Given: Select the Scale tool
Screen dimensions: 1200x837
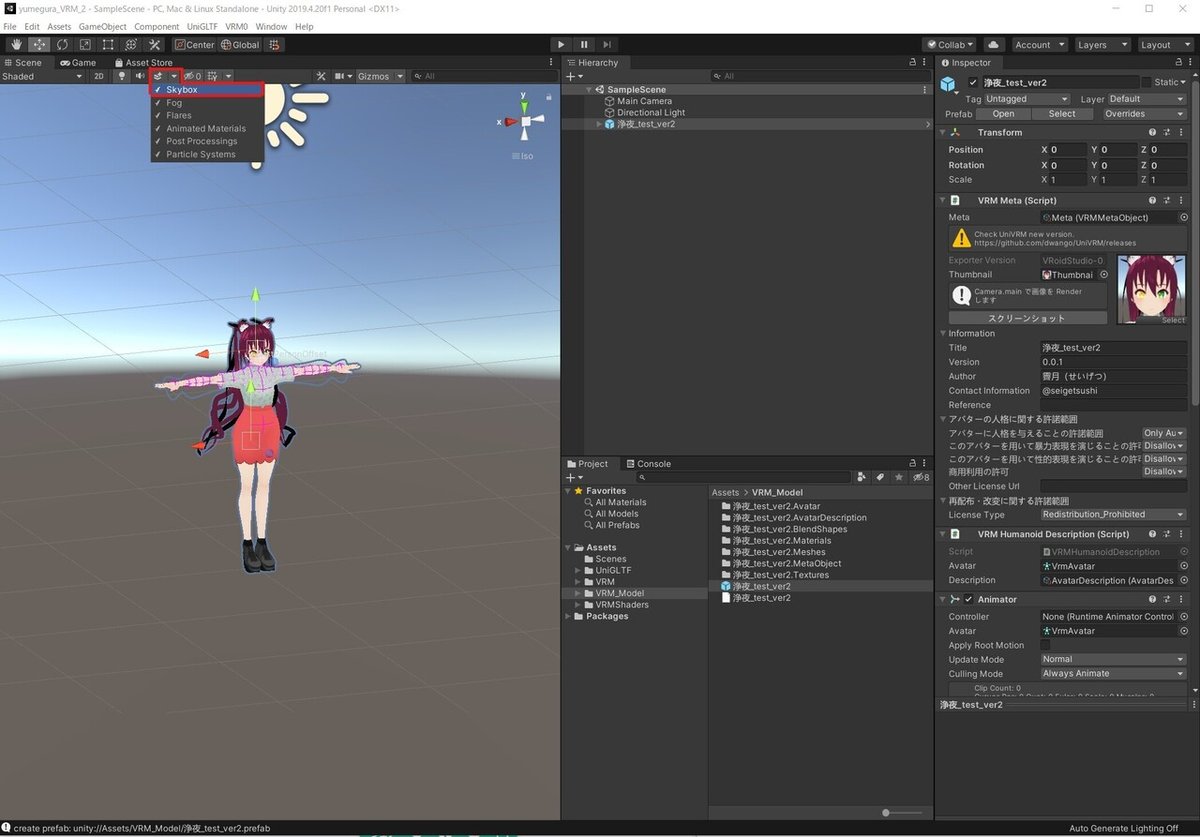Looking at the screenshot, I should pyautogui.click(x=85, y=44).
